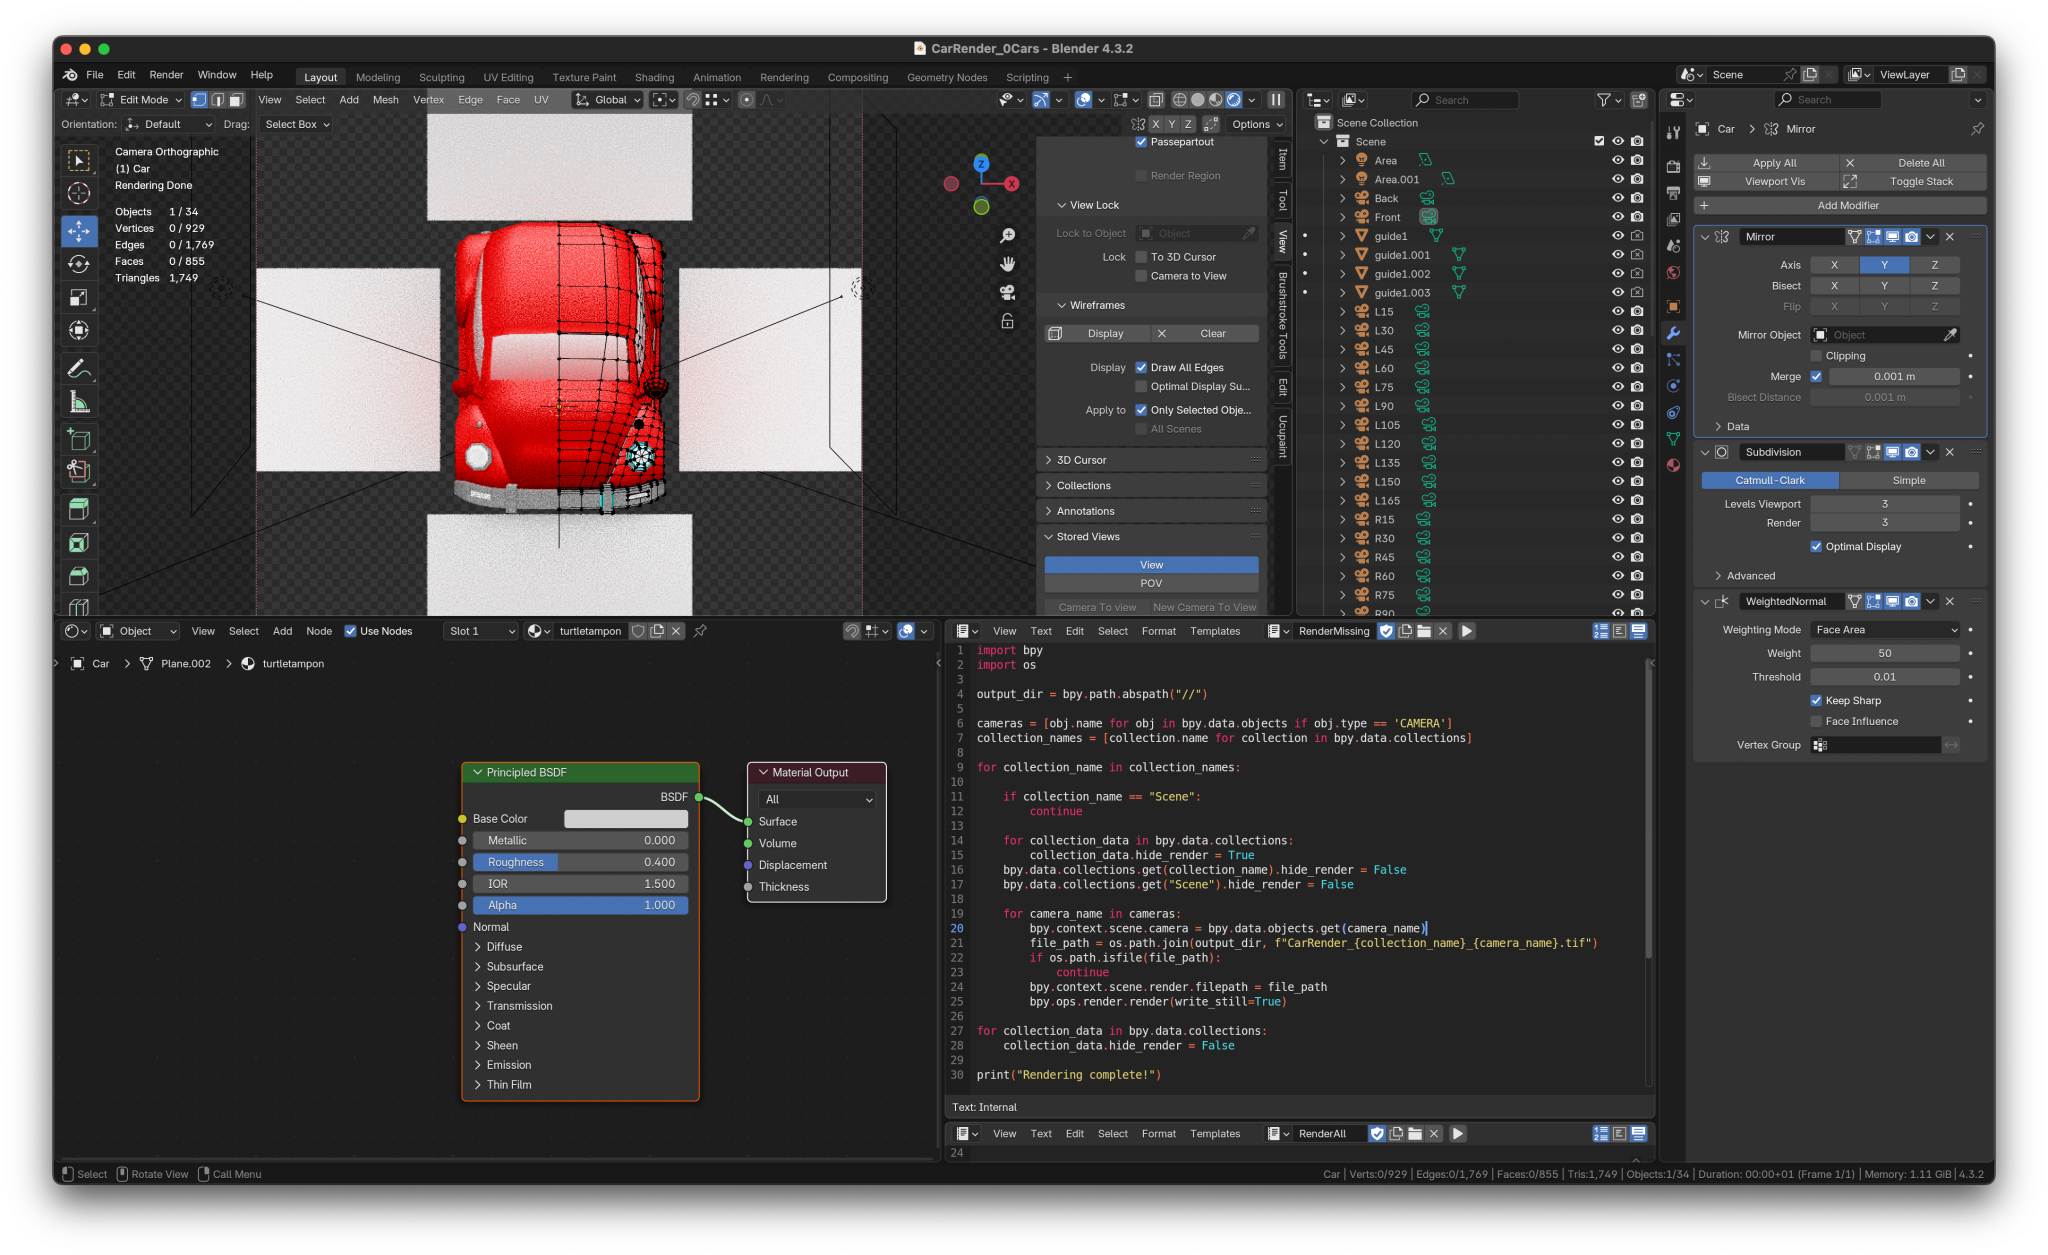Select the Select Box tool icon
The image size is (2048, 1255).
79,160
